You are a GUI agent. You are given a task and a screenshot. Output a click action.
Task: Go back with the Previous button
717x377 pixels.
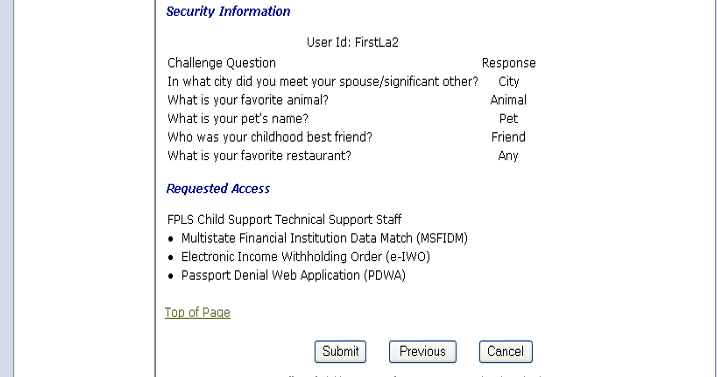point(423,351)
